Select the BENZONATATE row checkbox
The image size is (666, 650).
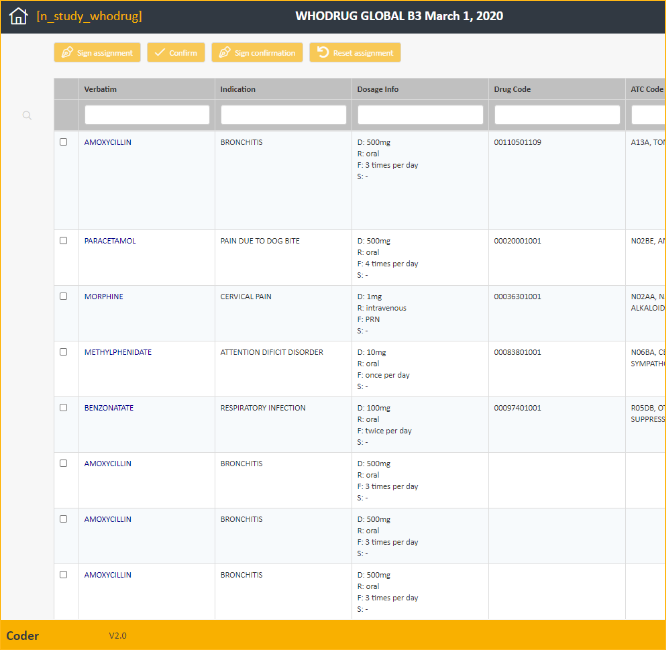(64, 408)
